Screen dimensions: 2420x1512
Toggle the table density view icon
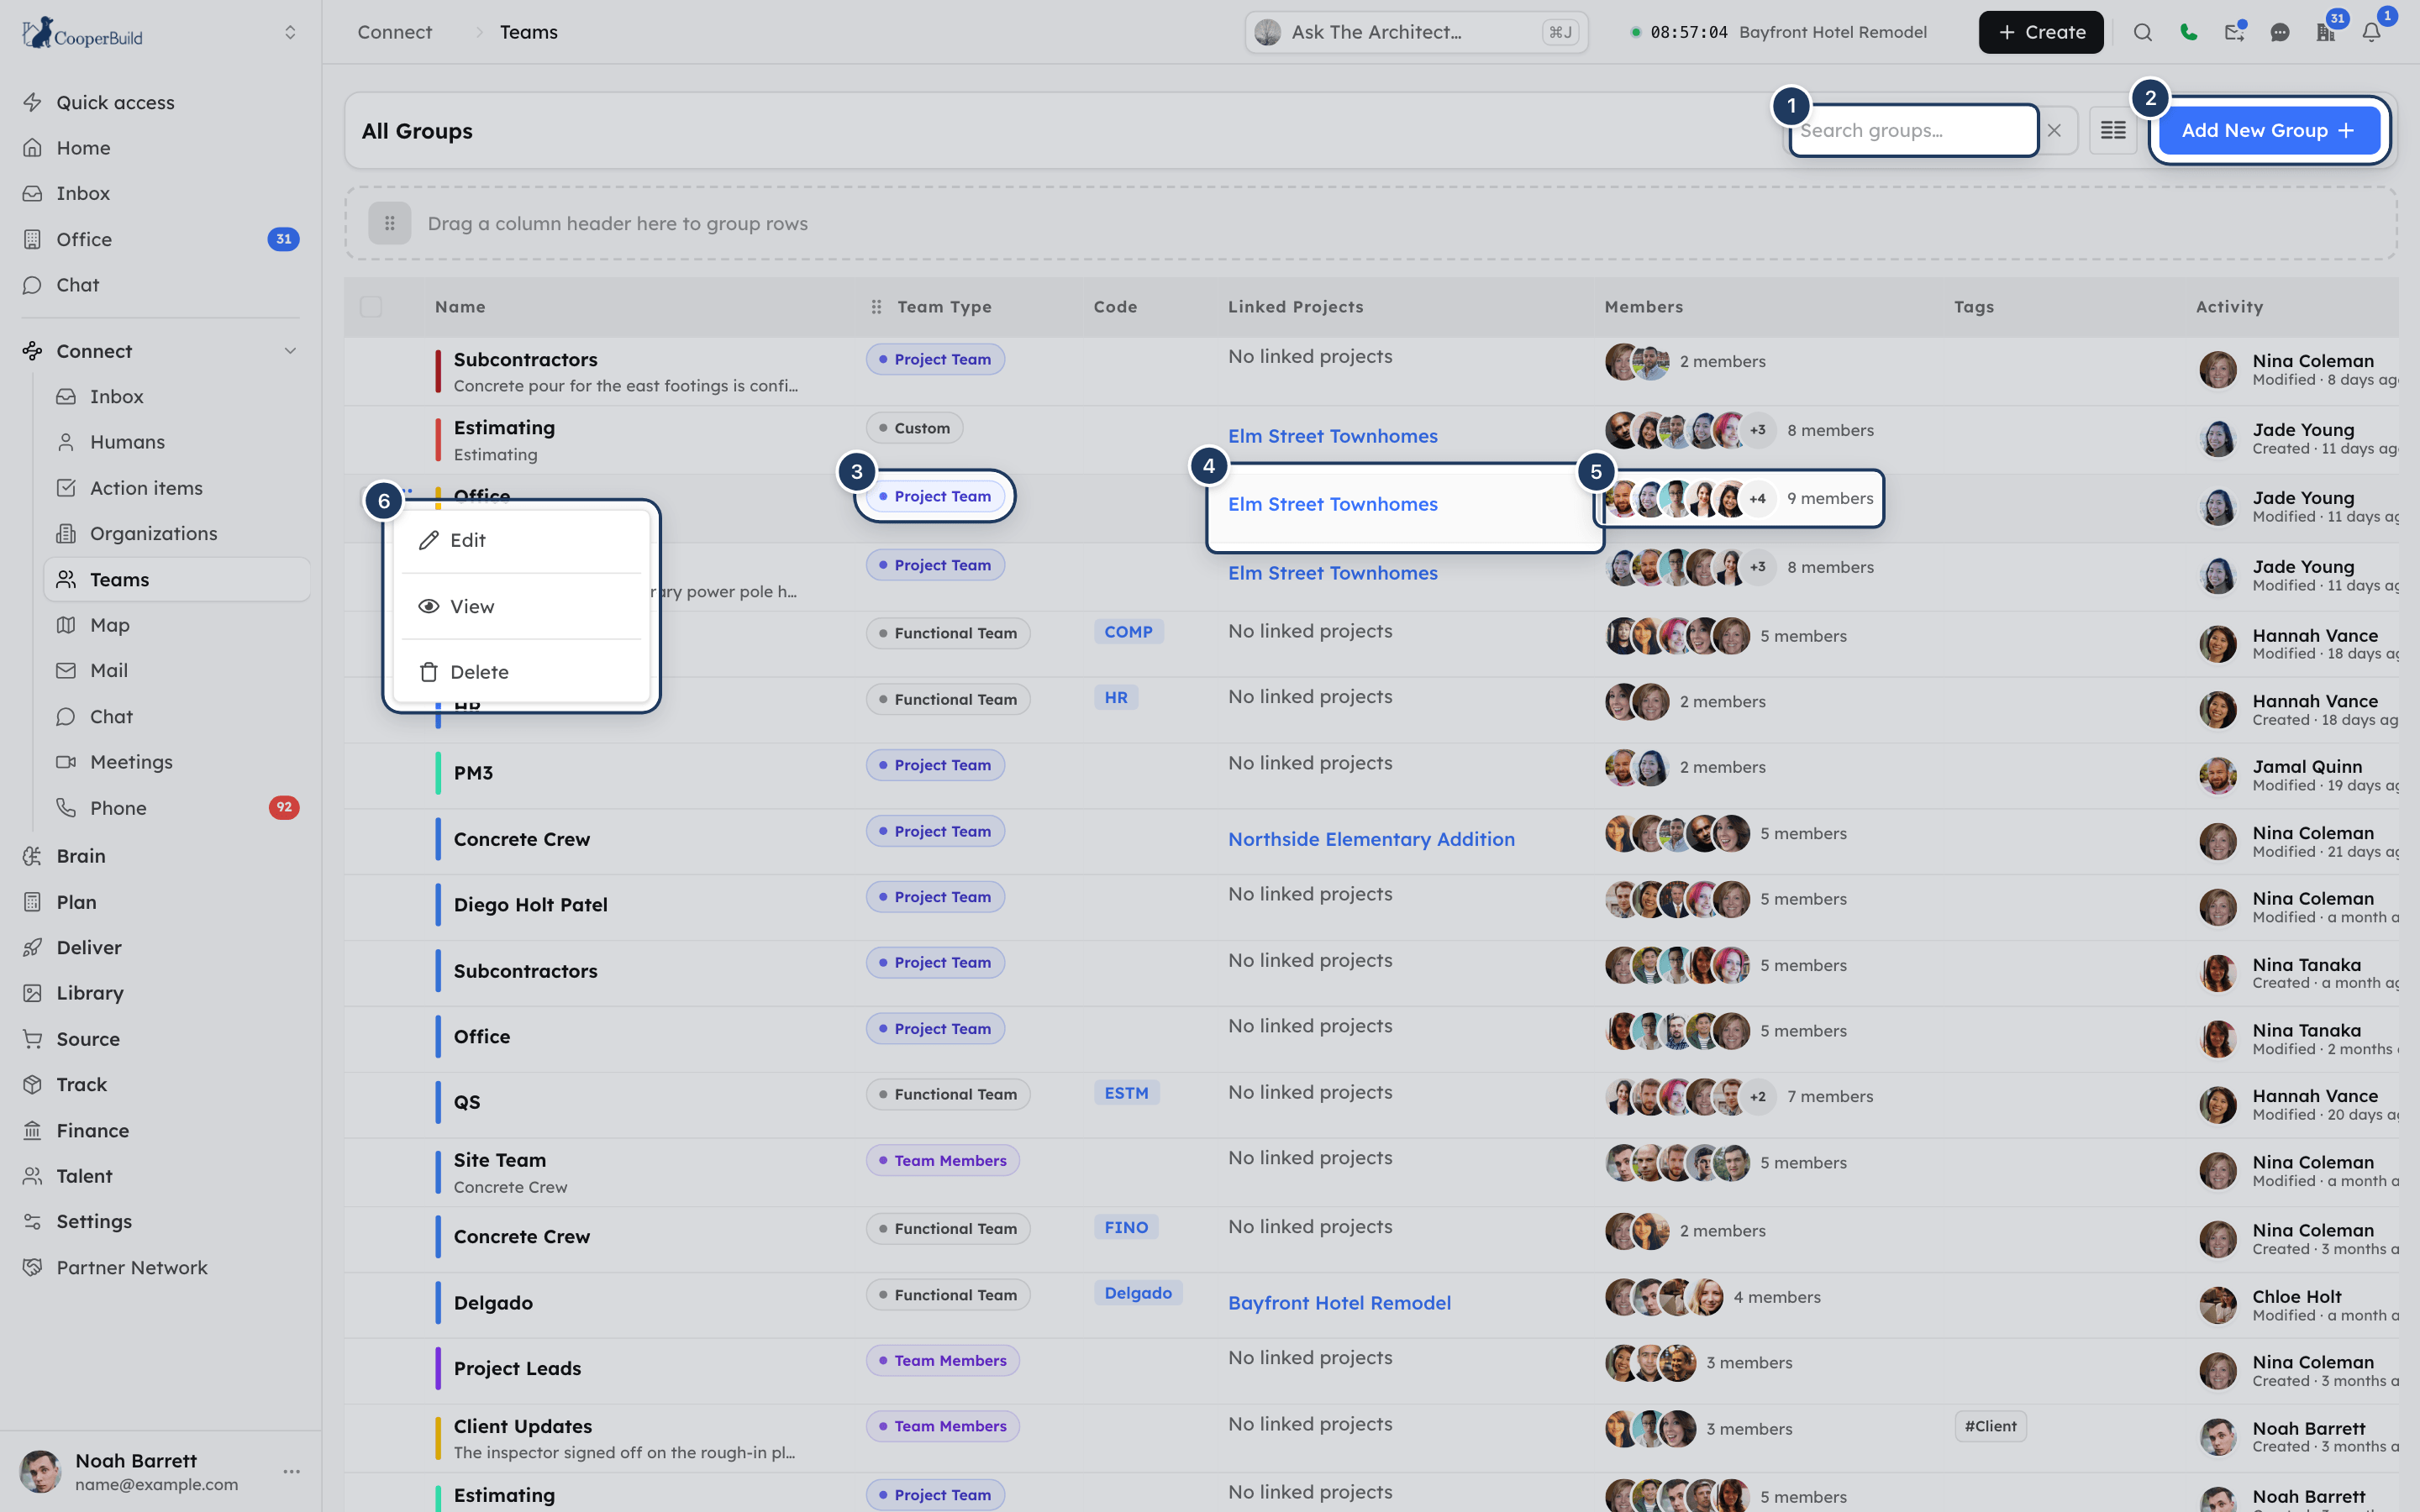(x=2112, y=130)
